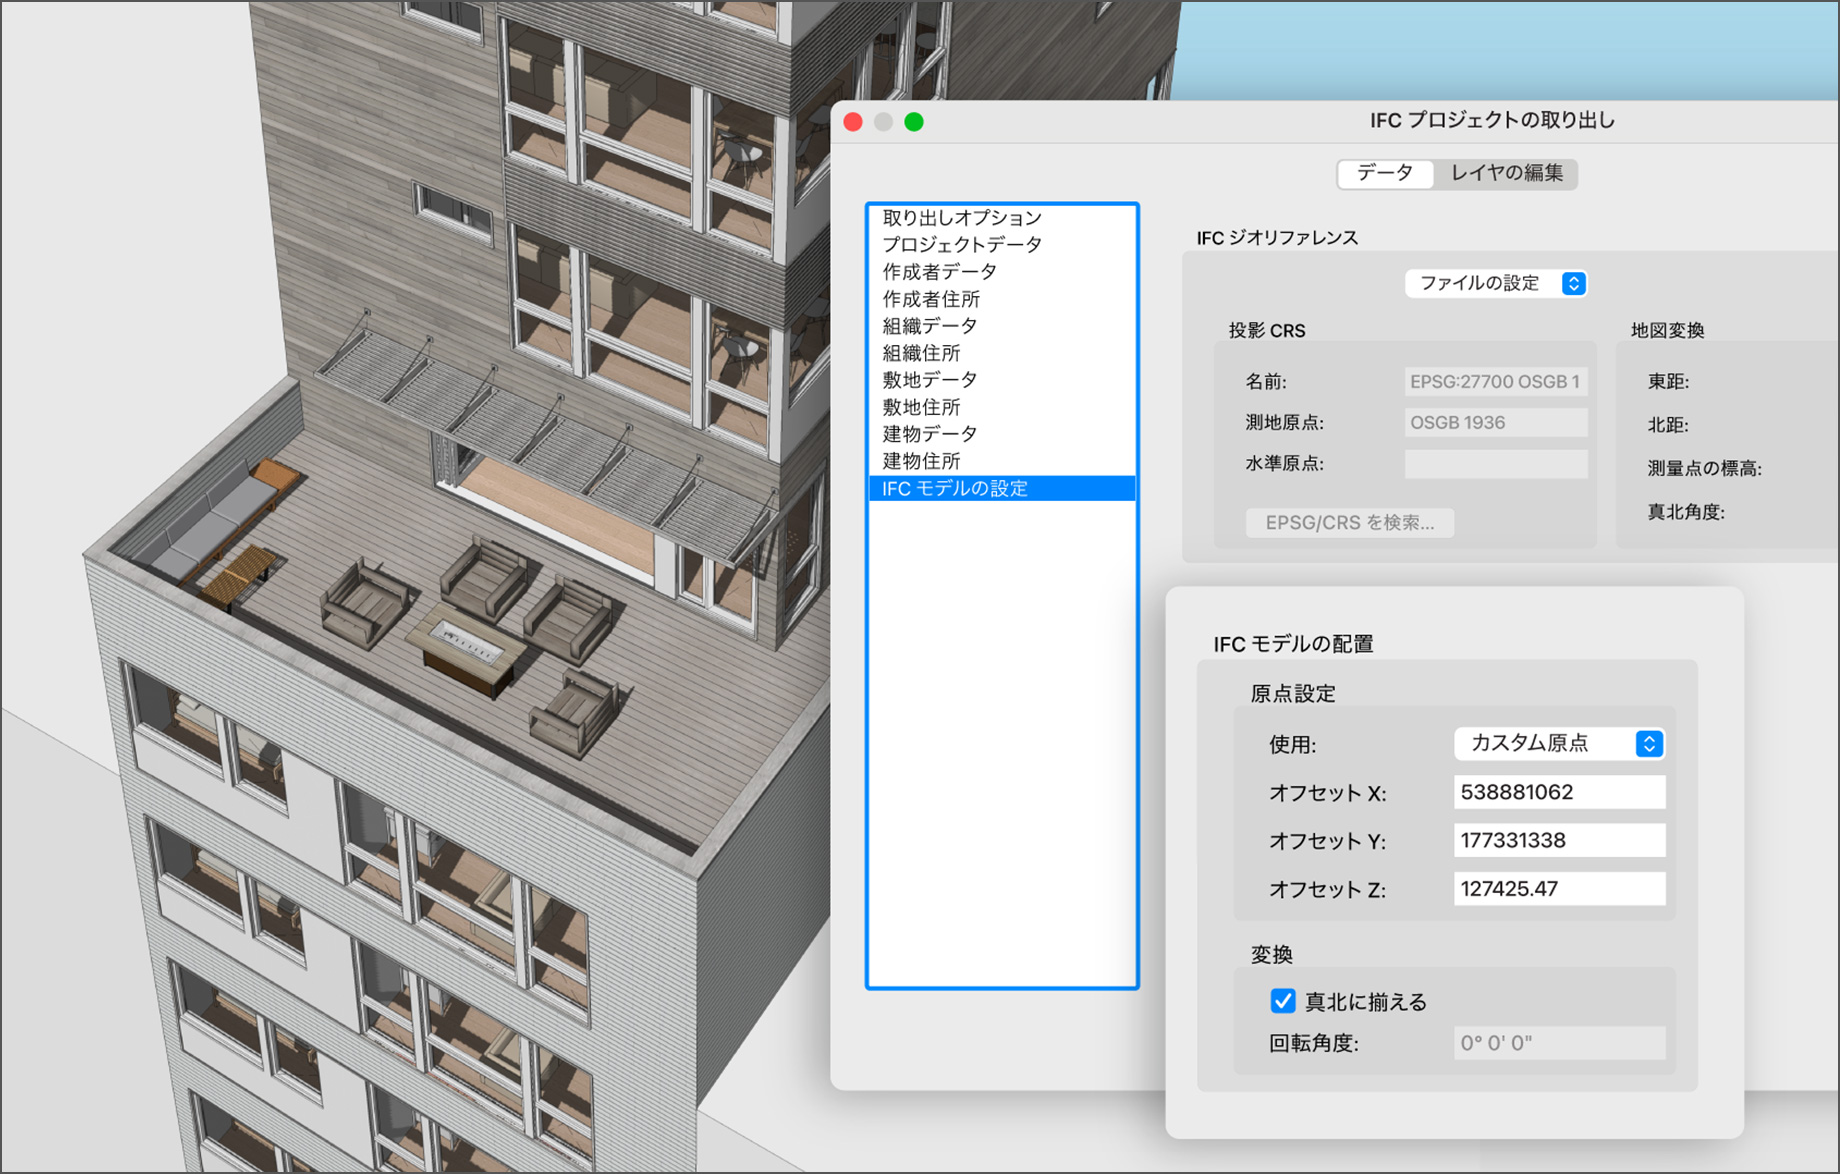Switch to the レイヤの編集 tab
Screen dimensions: 1840x1174
point(1506,173)
